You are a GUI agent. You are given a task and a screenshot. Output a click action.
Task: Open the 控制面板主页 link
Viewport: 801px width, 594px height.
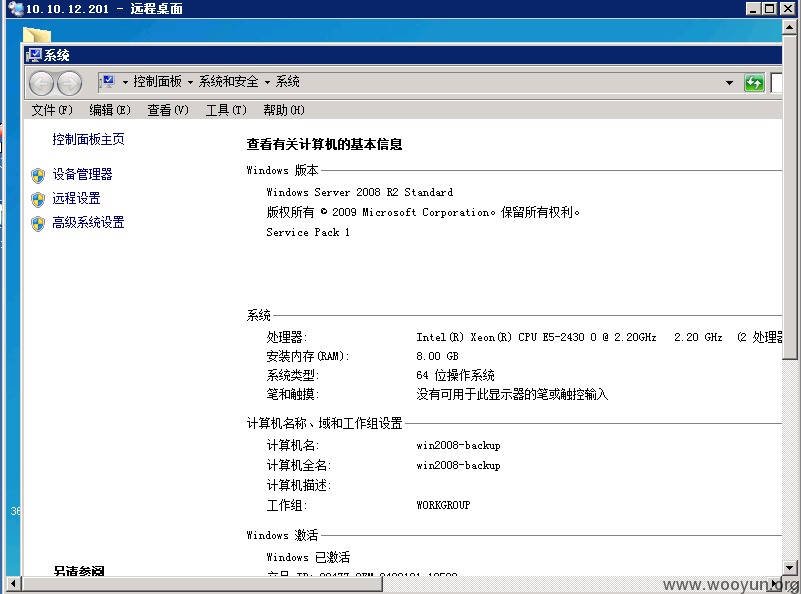pos(88,139)
